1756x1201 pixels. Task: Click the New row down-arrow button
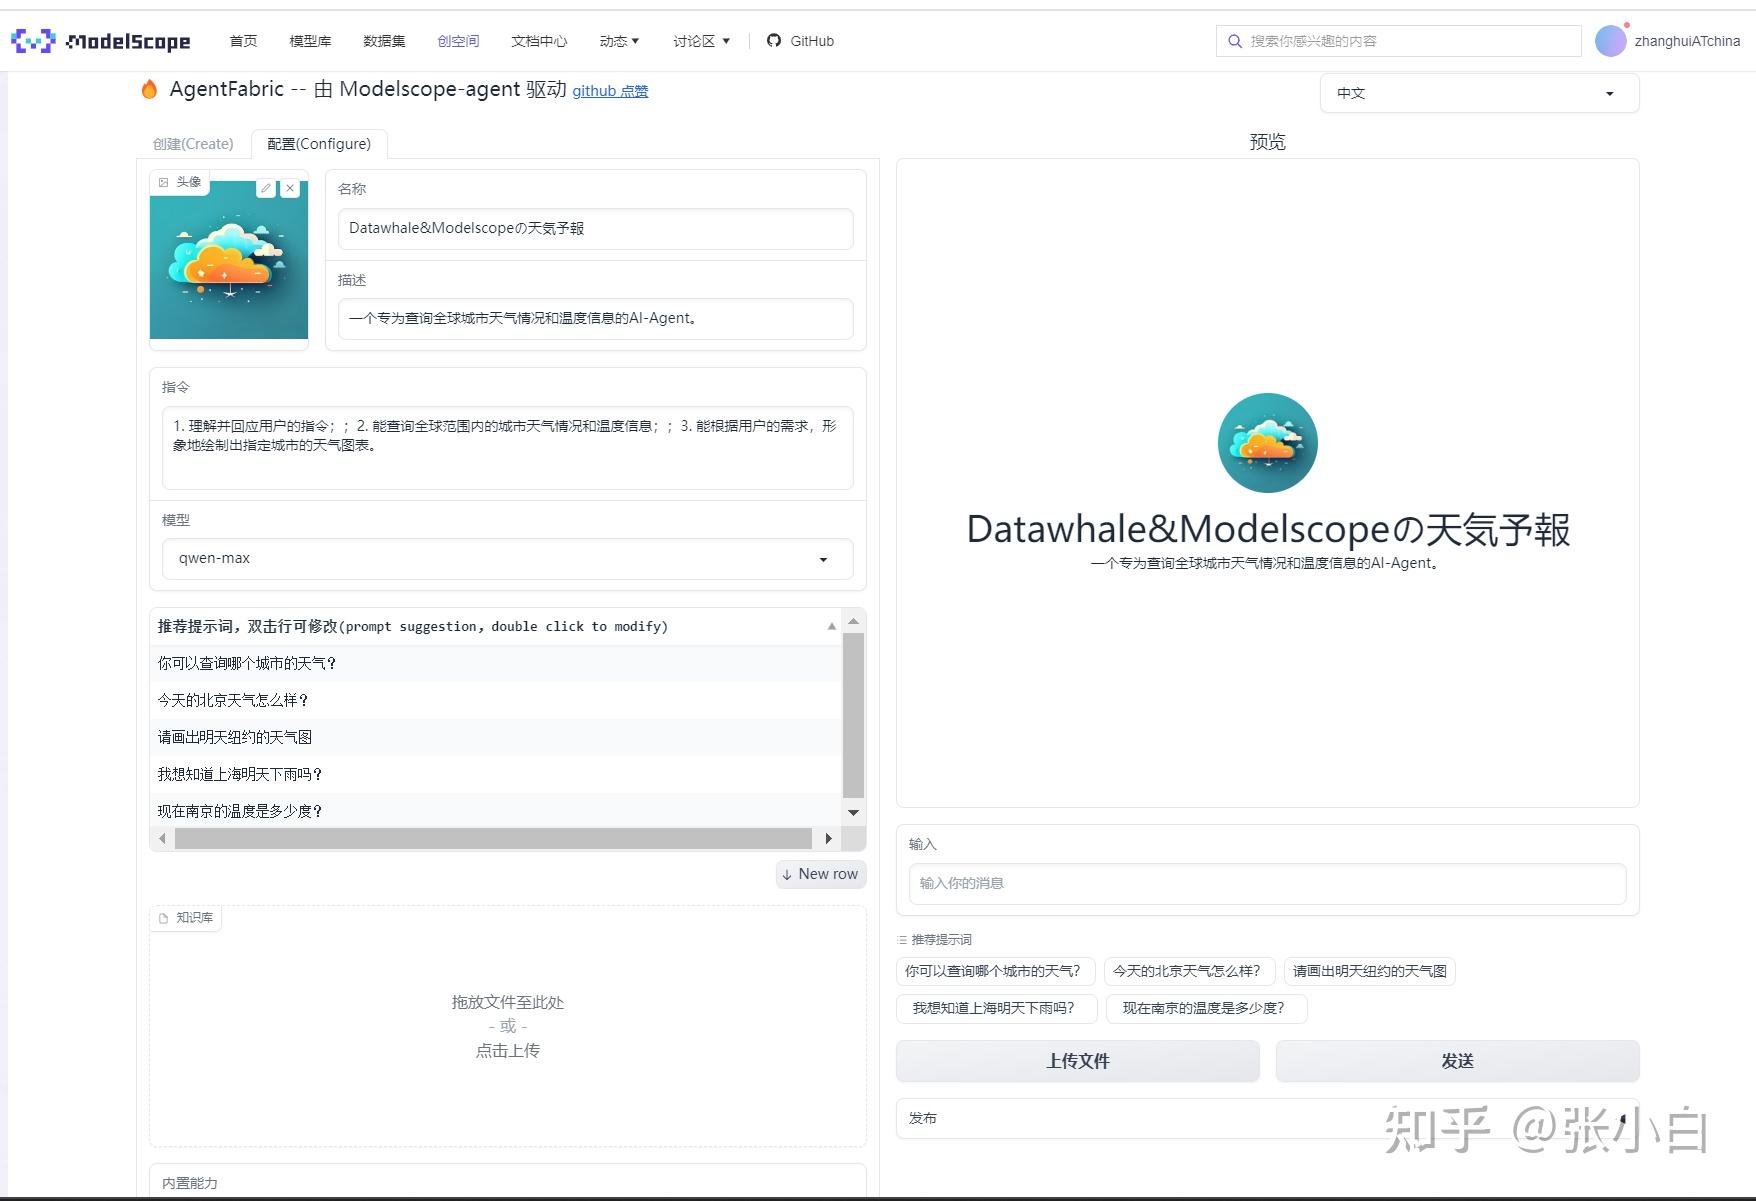click(820, 874)
